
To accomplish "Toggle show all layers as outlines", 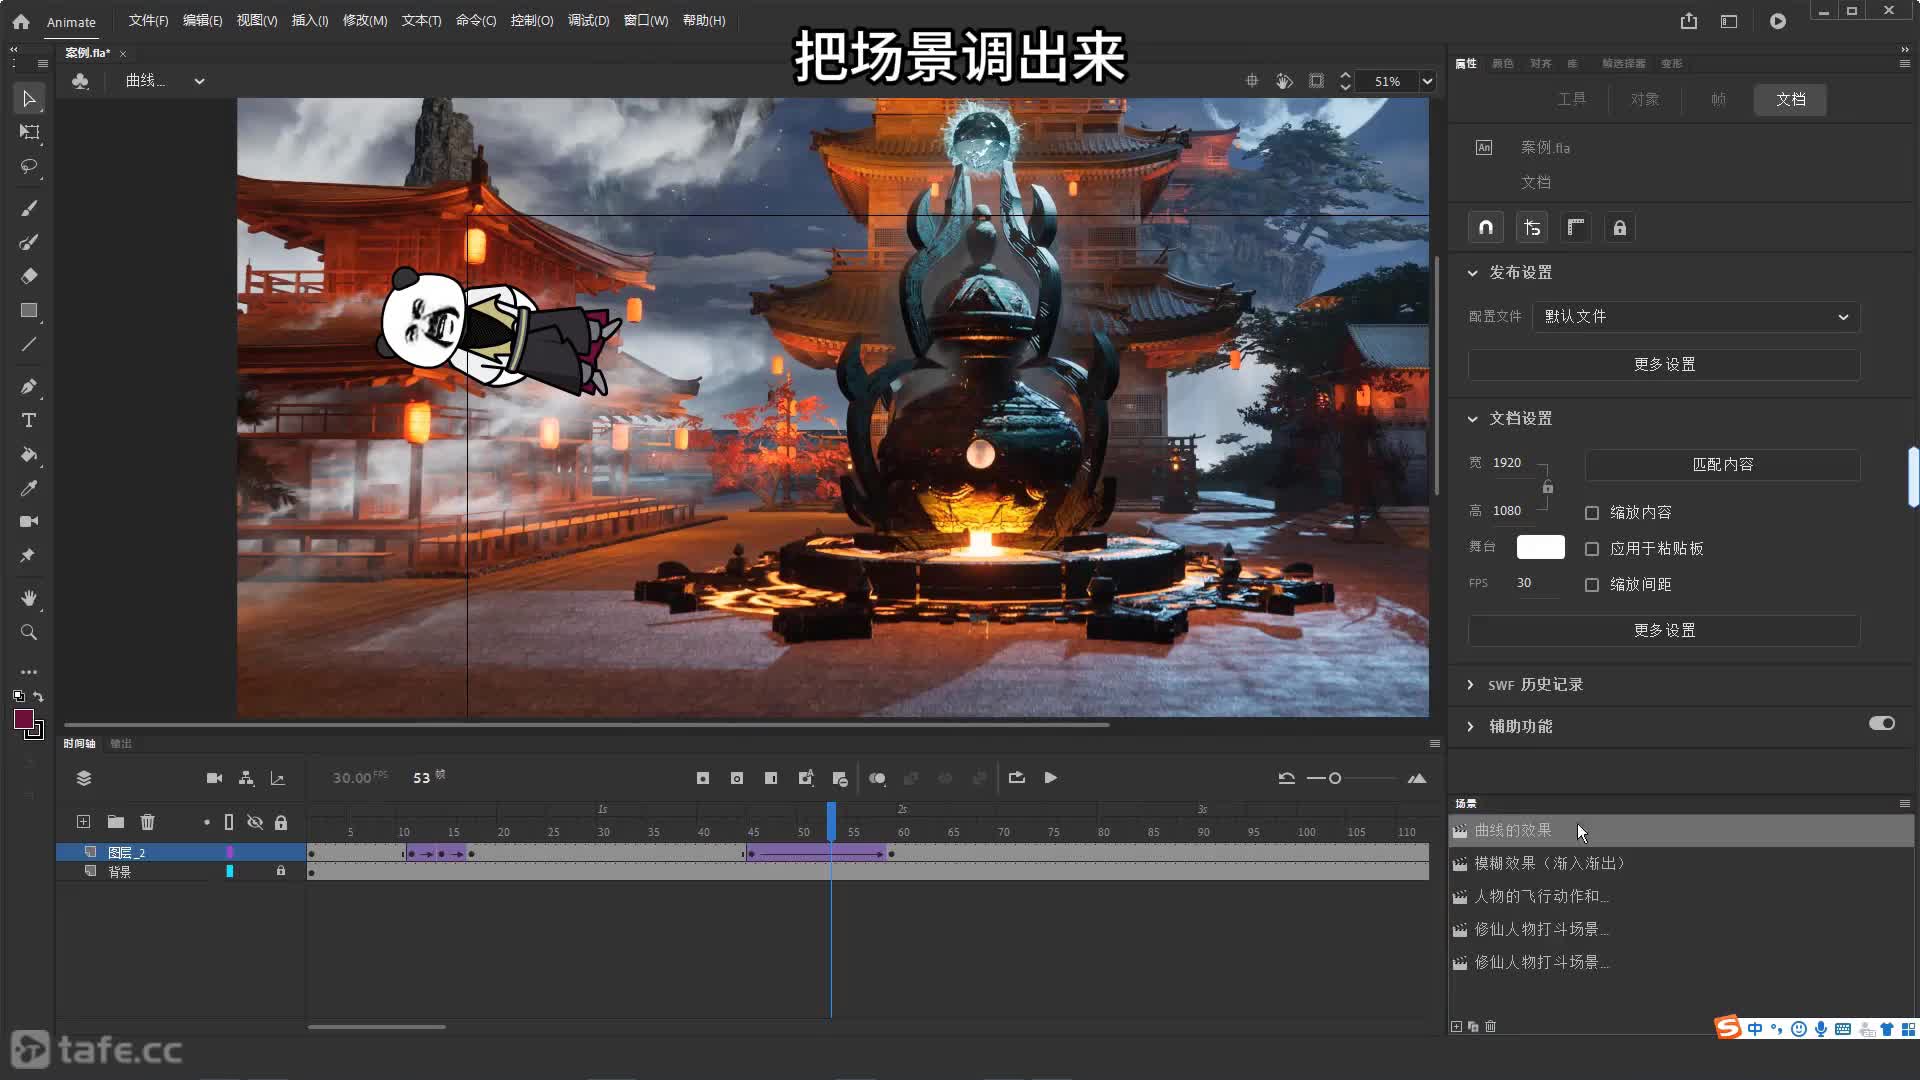I will (x=229, y=822).
